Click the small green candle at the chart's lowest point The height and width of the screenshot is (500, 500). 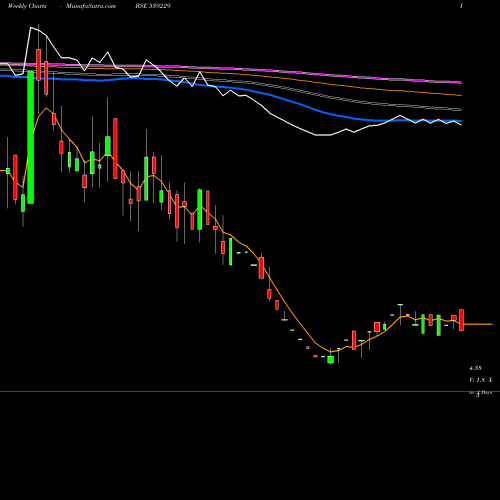tap(330, 360)
